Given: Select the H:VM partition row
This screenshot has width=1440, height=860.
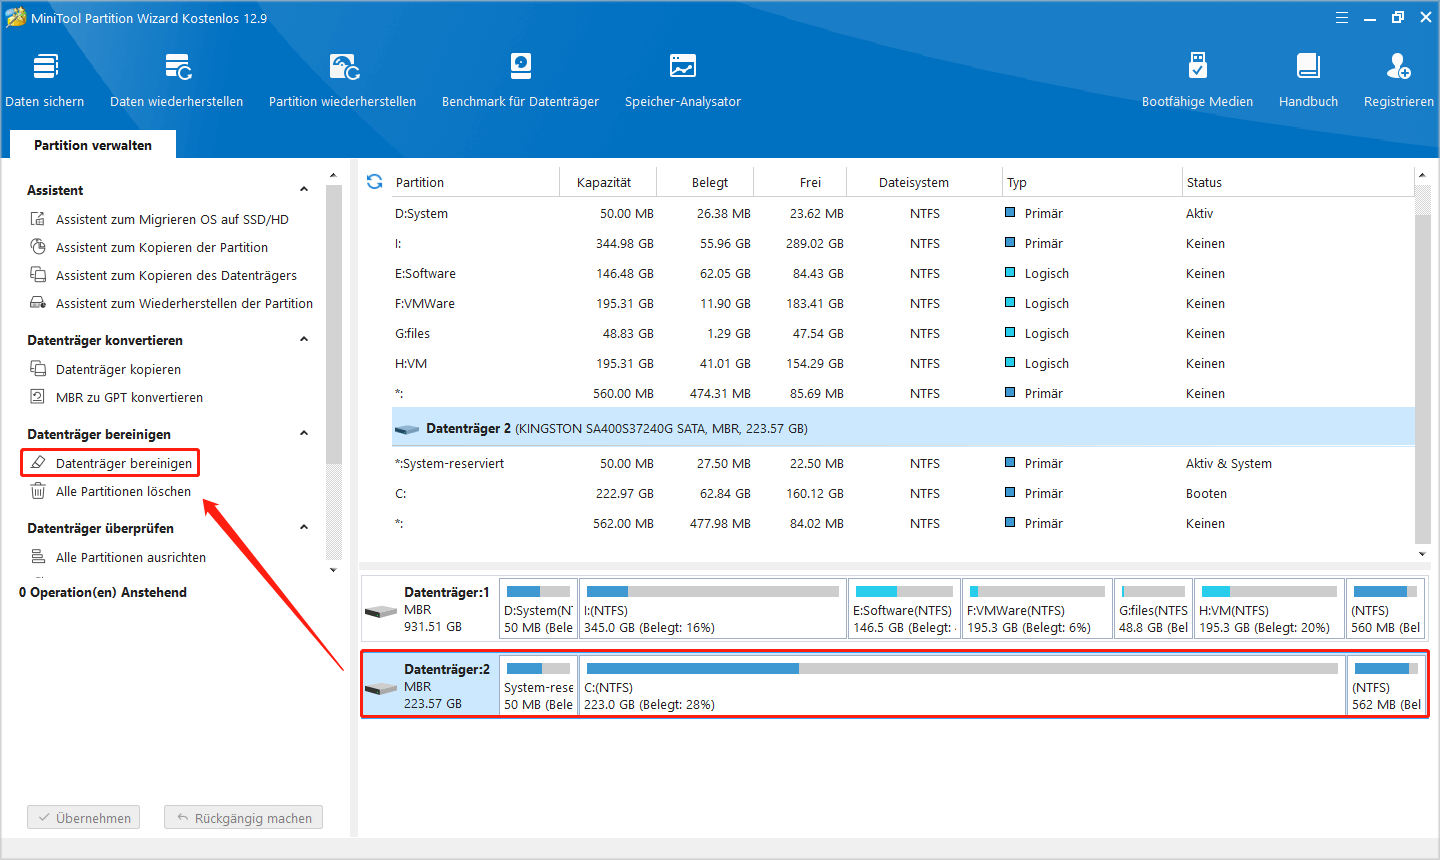Looking at the screenshot, I should [903, 363].
